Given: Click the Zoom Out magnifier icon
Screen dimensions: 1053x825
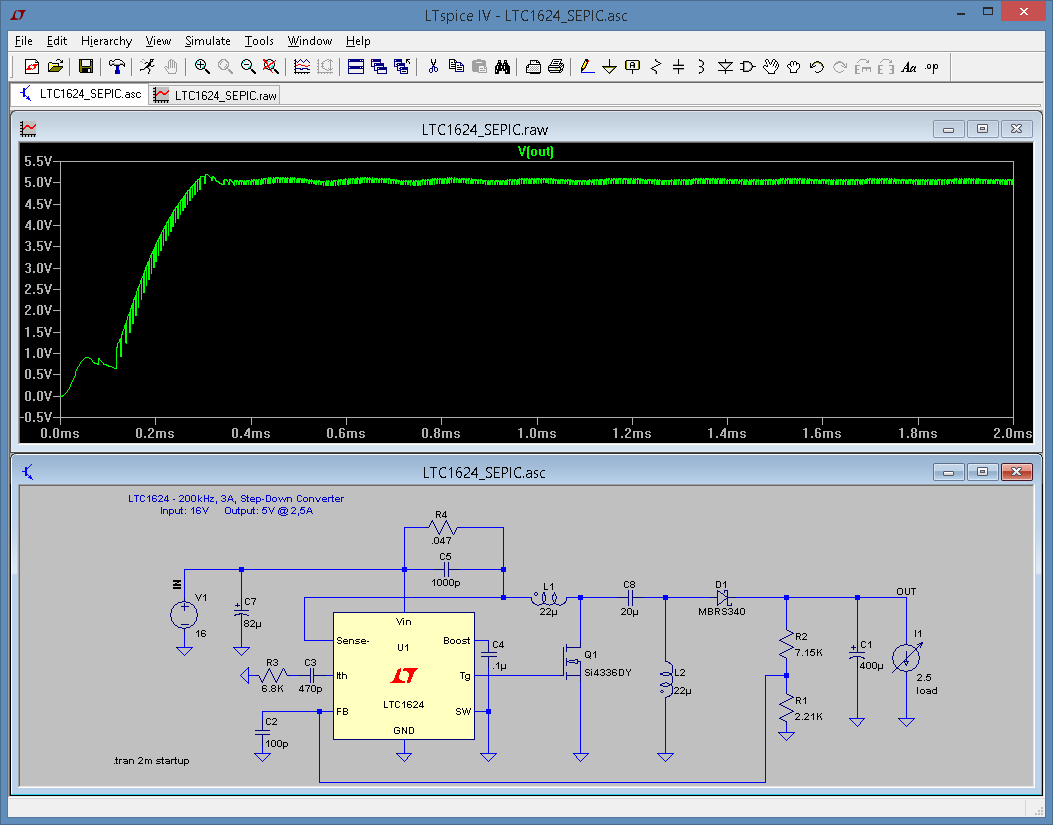Looking at the screenshot, I should pos(248,67).
